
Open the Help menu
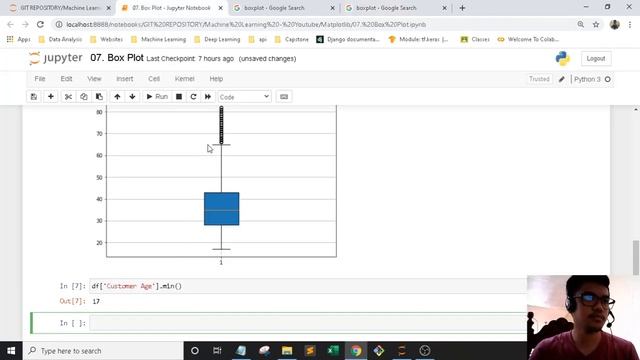point(216,79)
